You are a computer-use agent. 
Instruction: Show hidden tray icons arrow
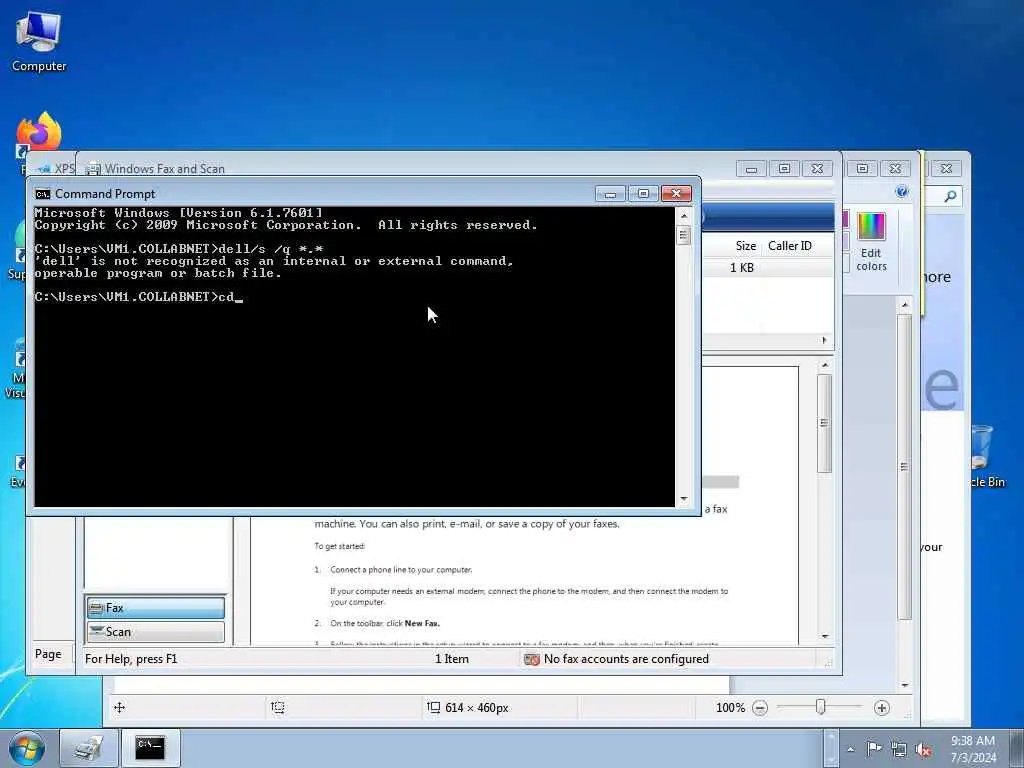point(850,749)
